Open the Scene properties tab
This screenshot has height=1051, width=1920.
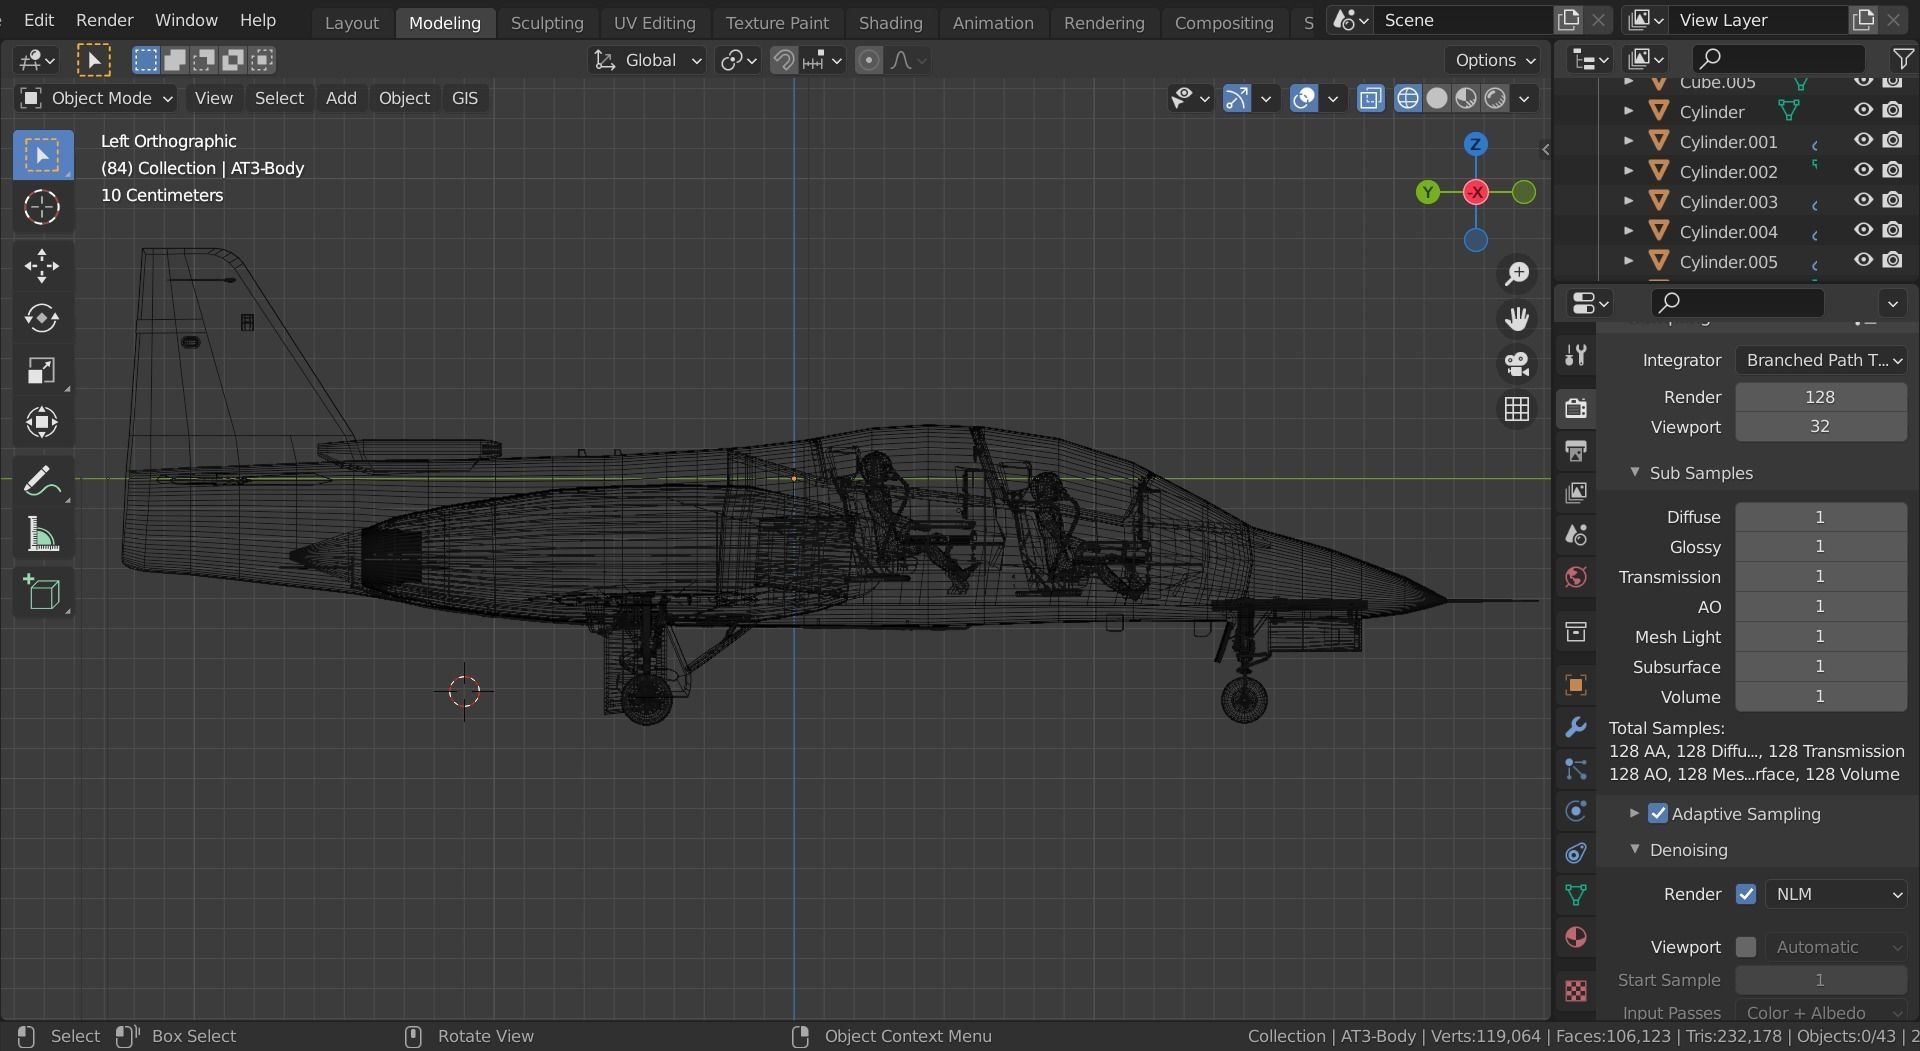point(1576,535)
